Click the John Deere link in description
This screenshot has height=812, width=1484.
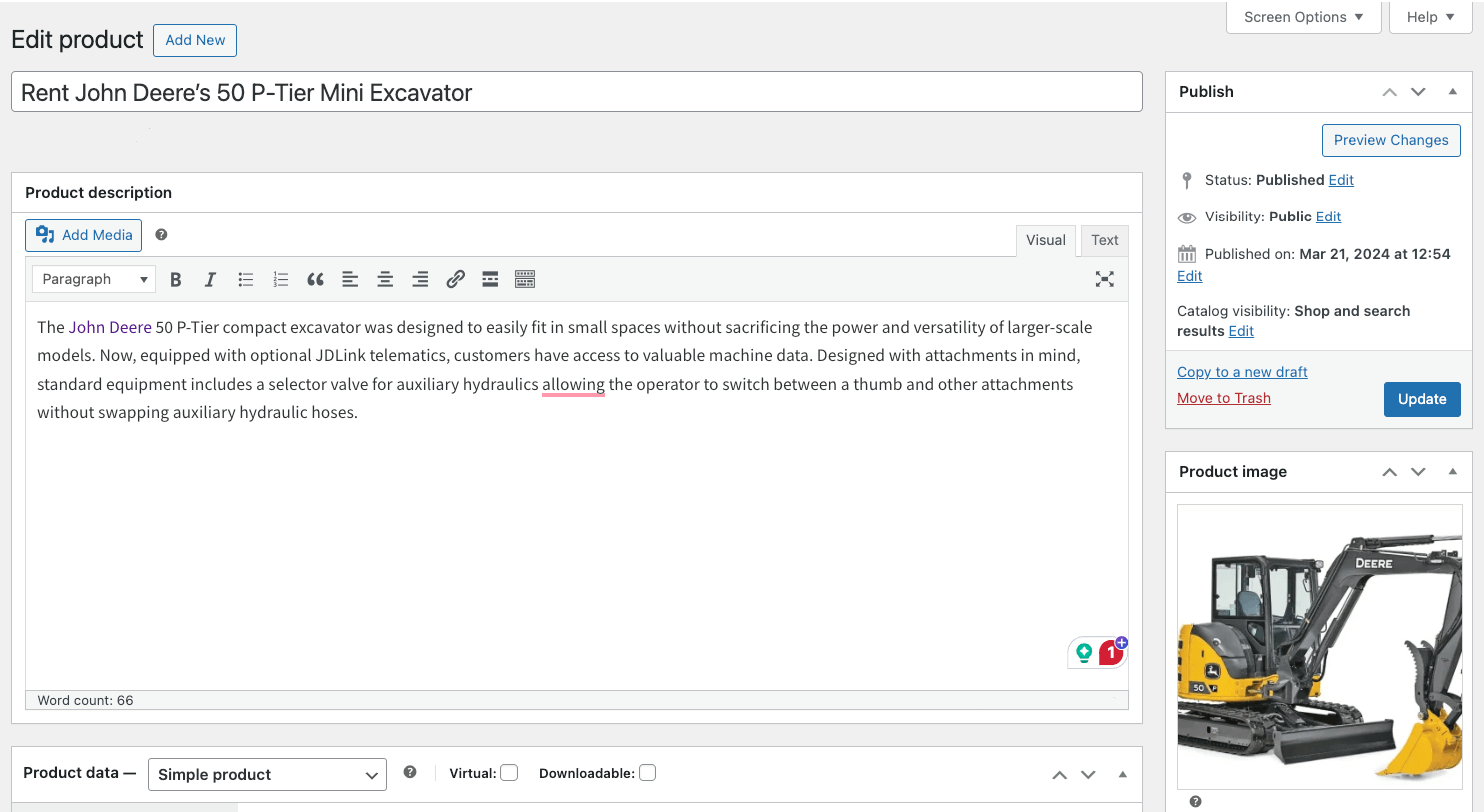[x=110, y=327]
